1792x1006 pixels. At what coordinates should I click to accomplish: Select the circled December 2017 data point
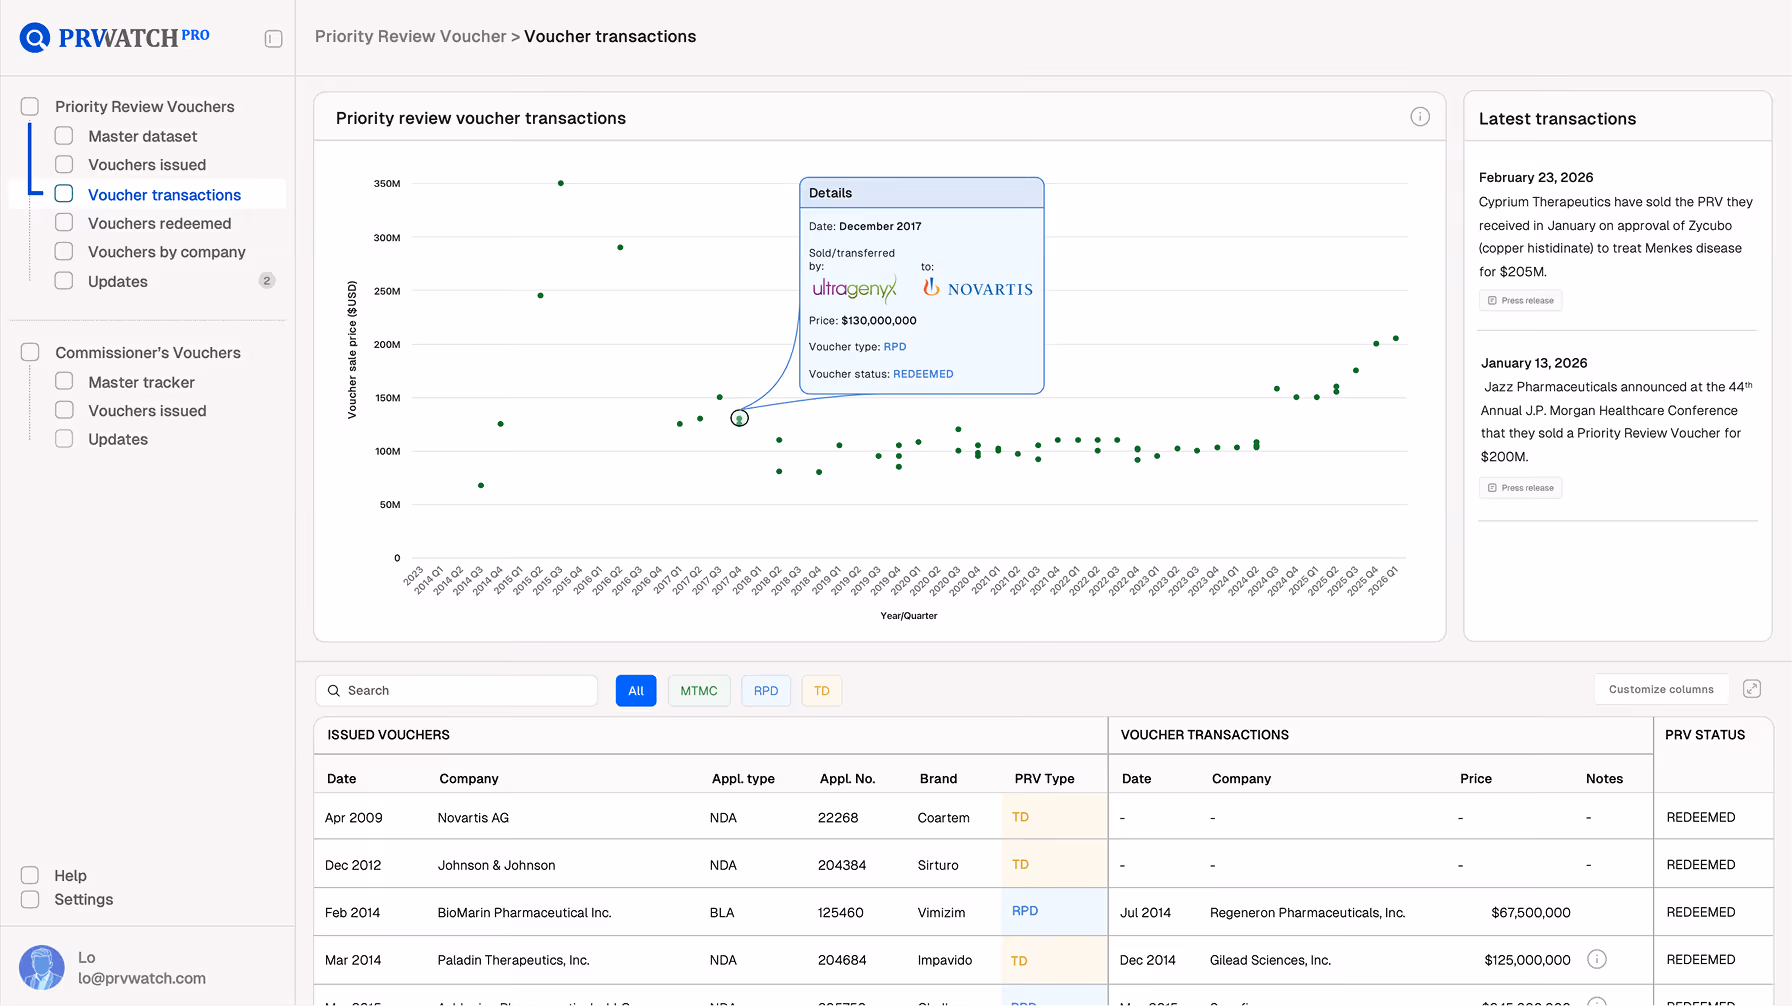[x=739, y=418]
